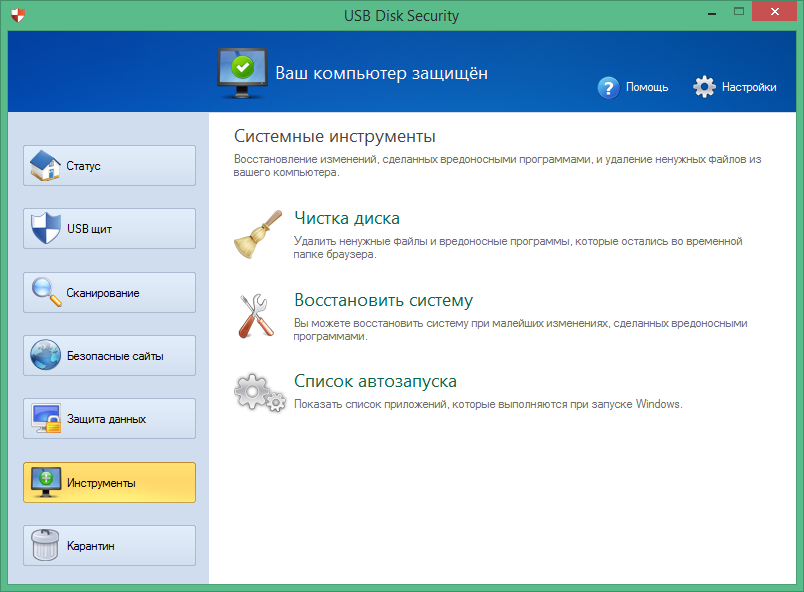Click the description starting with Удалить ненужные файлы
The width and height of the screenshot is (804, 592).
tap(518, 248)
